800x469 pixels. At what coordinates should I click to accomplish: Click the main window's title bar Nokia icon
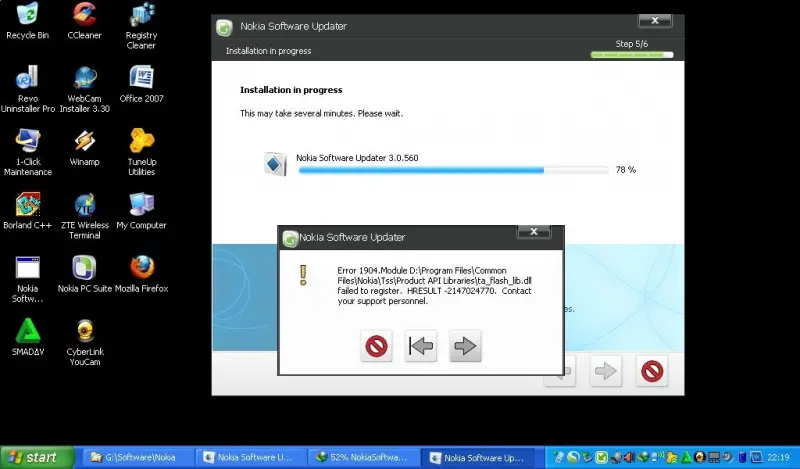tap(224, 27)
